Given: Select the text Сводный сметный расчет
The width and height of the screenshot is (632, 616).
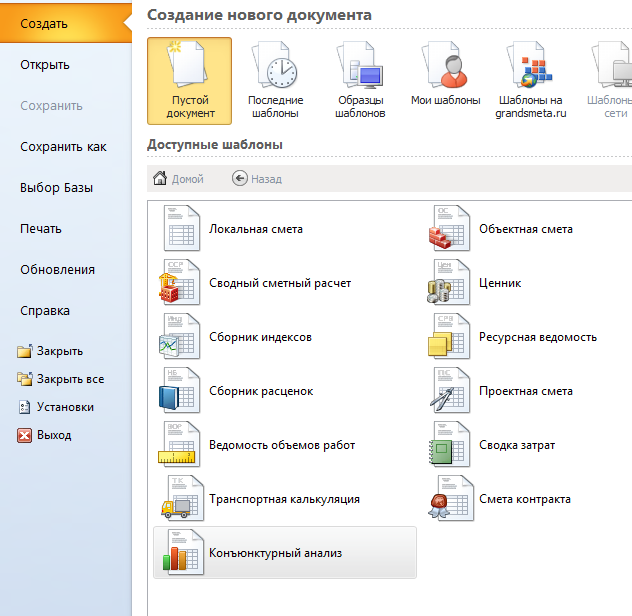Looking at the screenshot, I should pos(280,283).
